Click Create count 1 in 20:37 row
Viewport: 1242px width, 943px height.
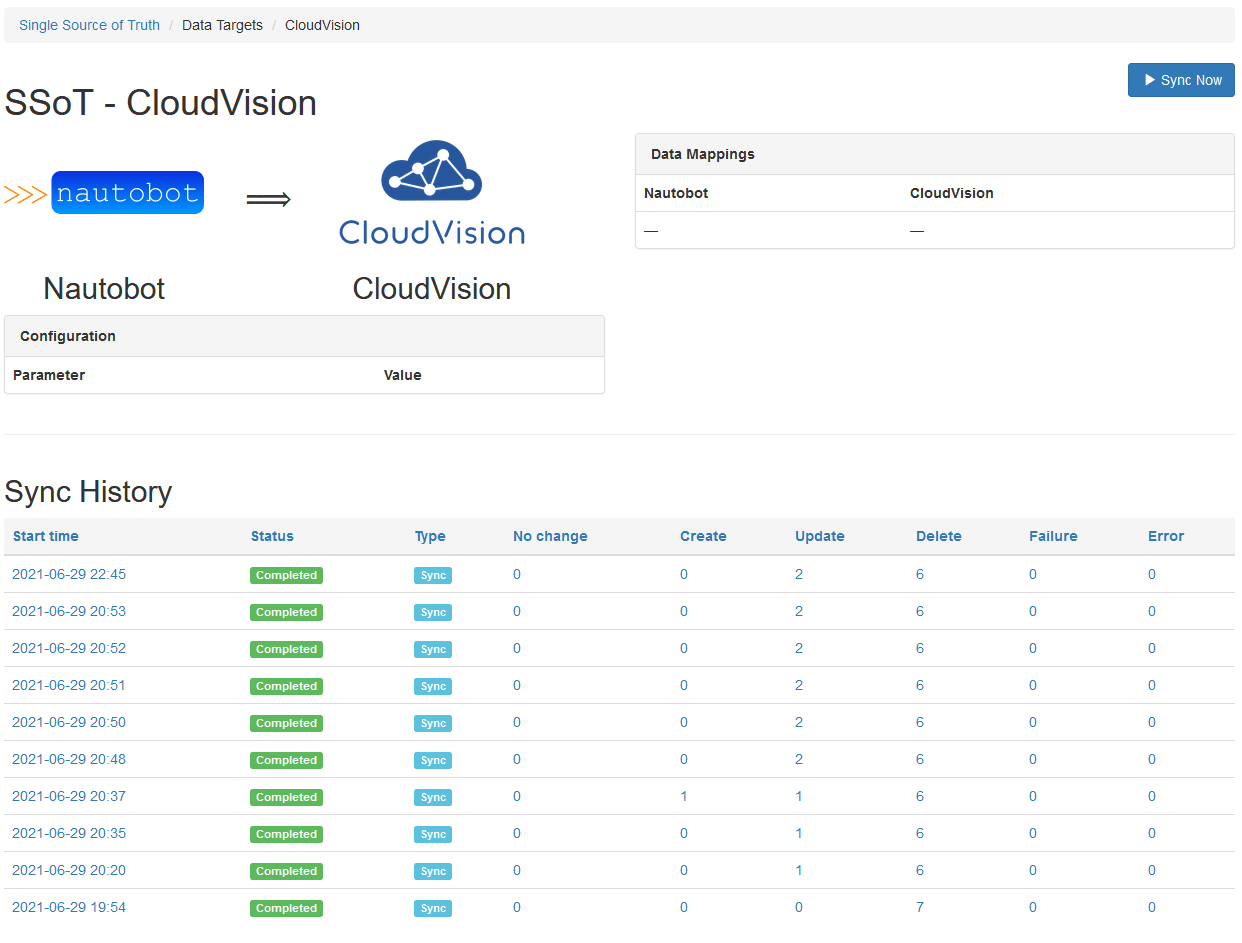(x=684, y=796)
